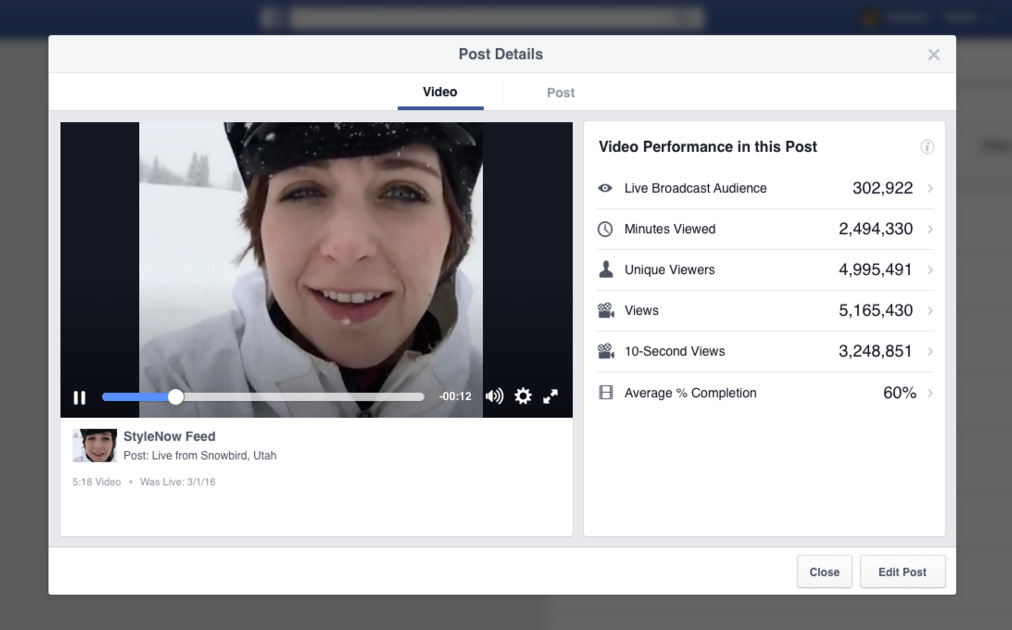Click the eye icon for Live Broadcast Audience
Image resolution: width=1012 pixels, height=630 pixels.
coord(605,188)
